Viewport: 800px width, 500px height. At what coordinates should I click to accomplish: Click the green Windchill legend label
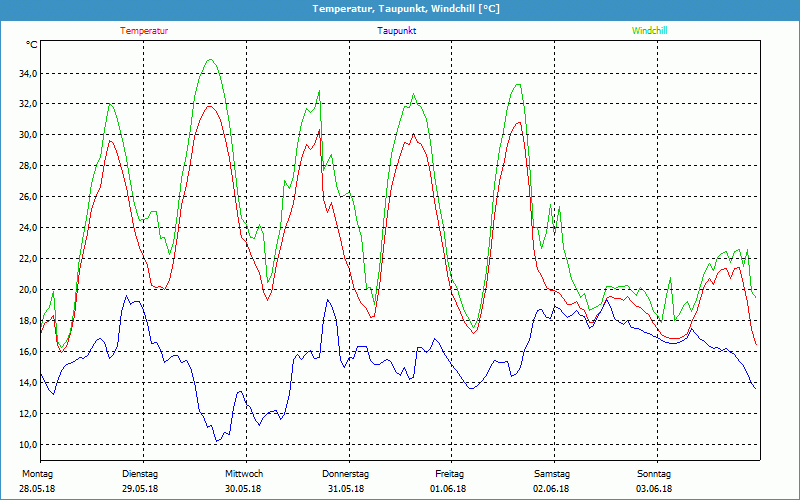pos(649,31)
